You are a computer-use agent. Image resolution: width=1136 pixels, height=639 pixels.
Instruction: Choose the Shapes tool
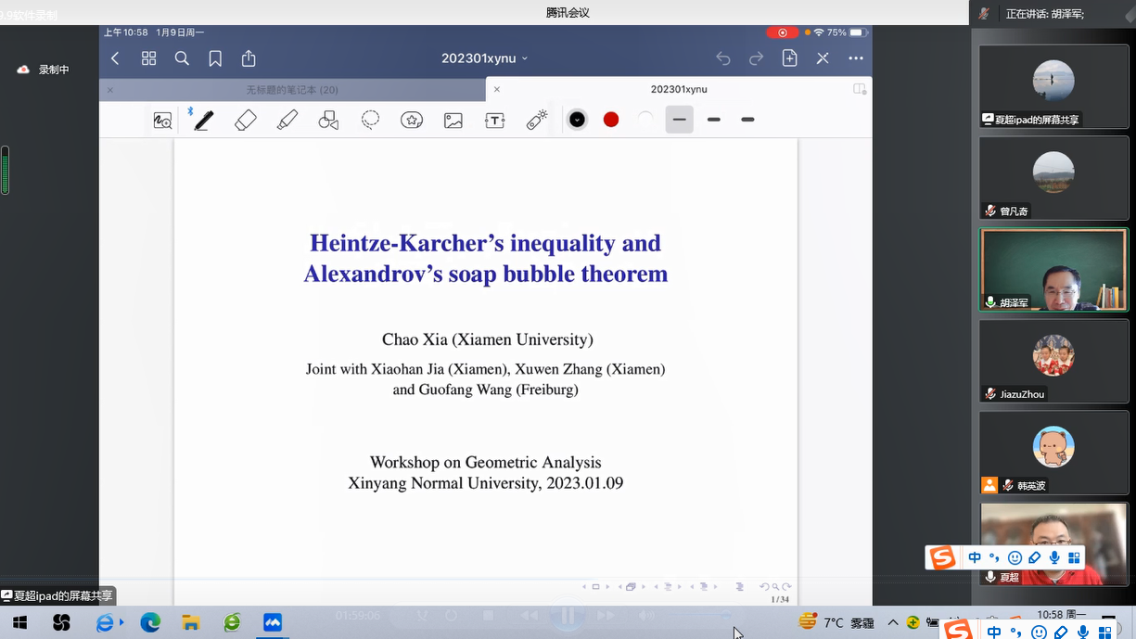(x=328, y=120)
